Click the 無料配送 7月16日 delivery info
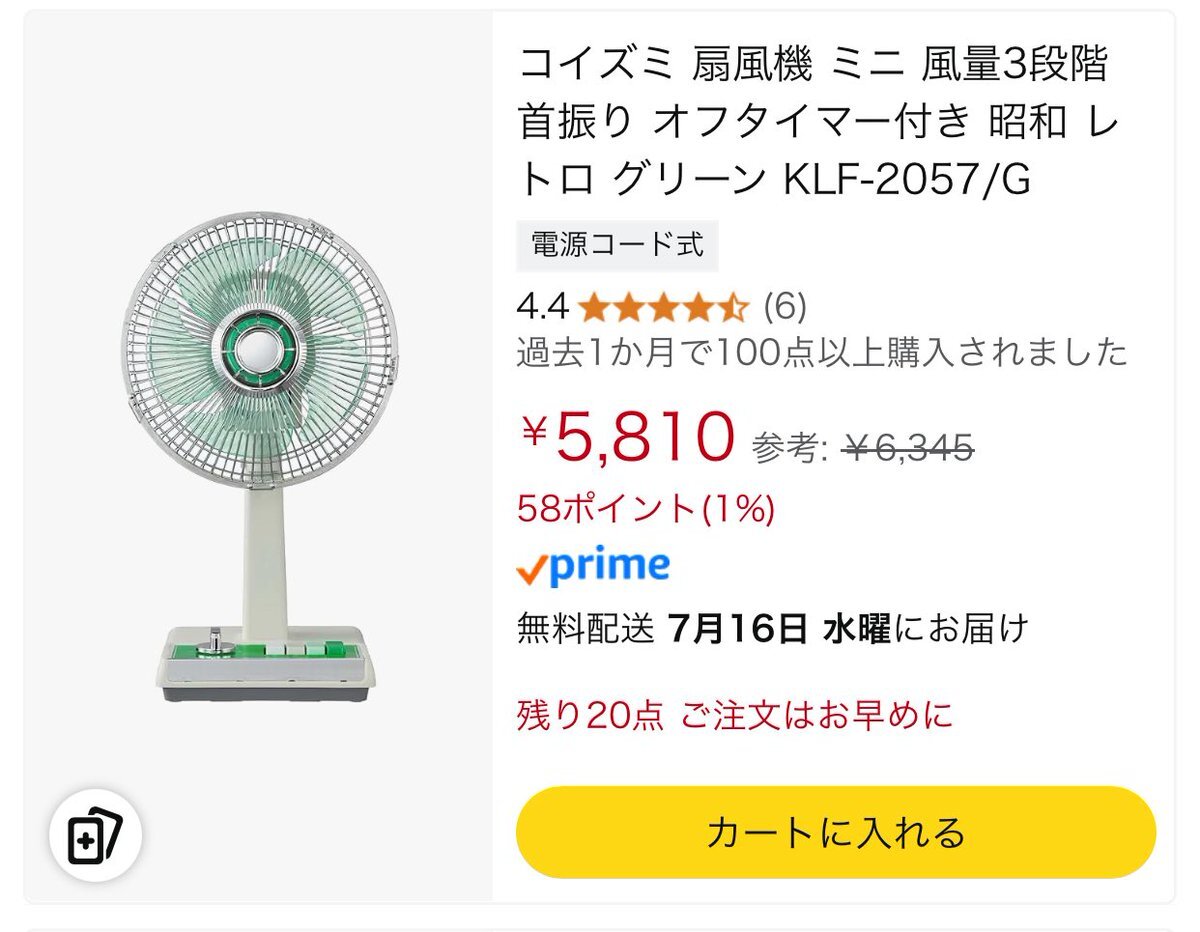 tap(772, 629)
